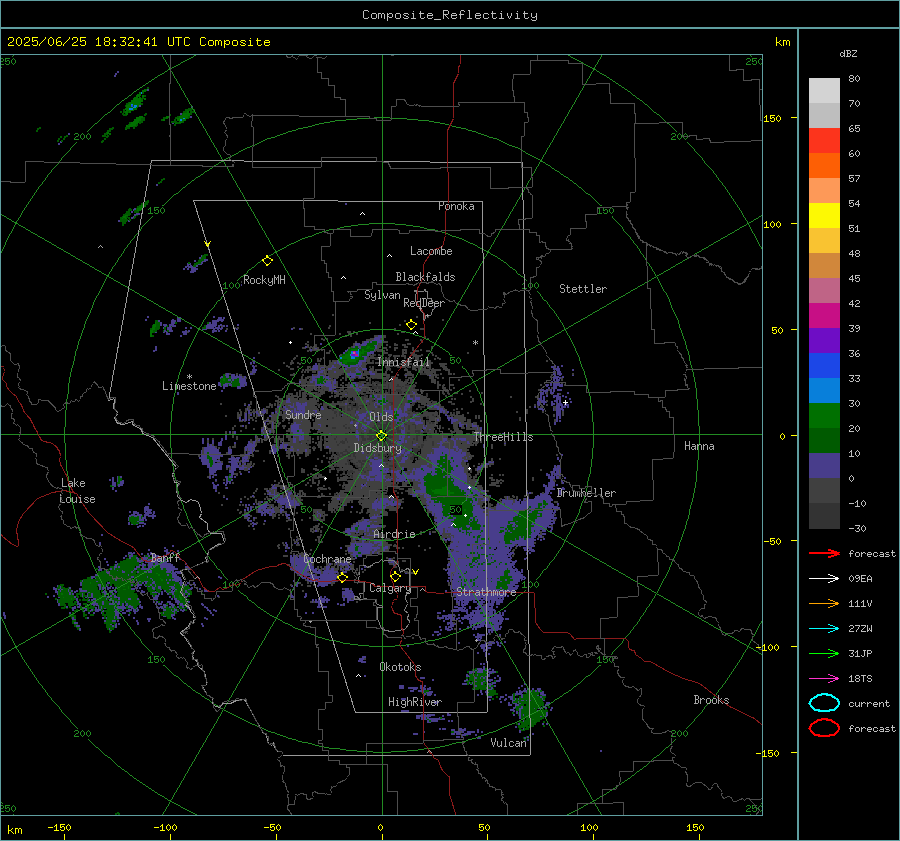Click the cyan 27ZW arrow icon
The width and height of the screenshot is (900, 841).
[824, 629]
